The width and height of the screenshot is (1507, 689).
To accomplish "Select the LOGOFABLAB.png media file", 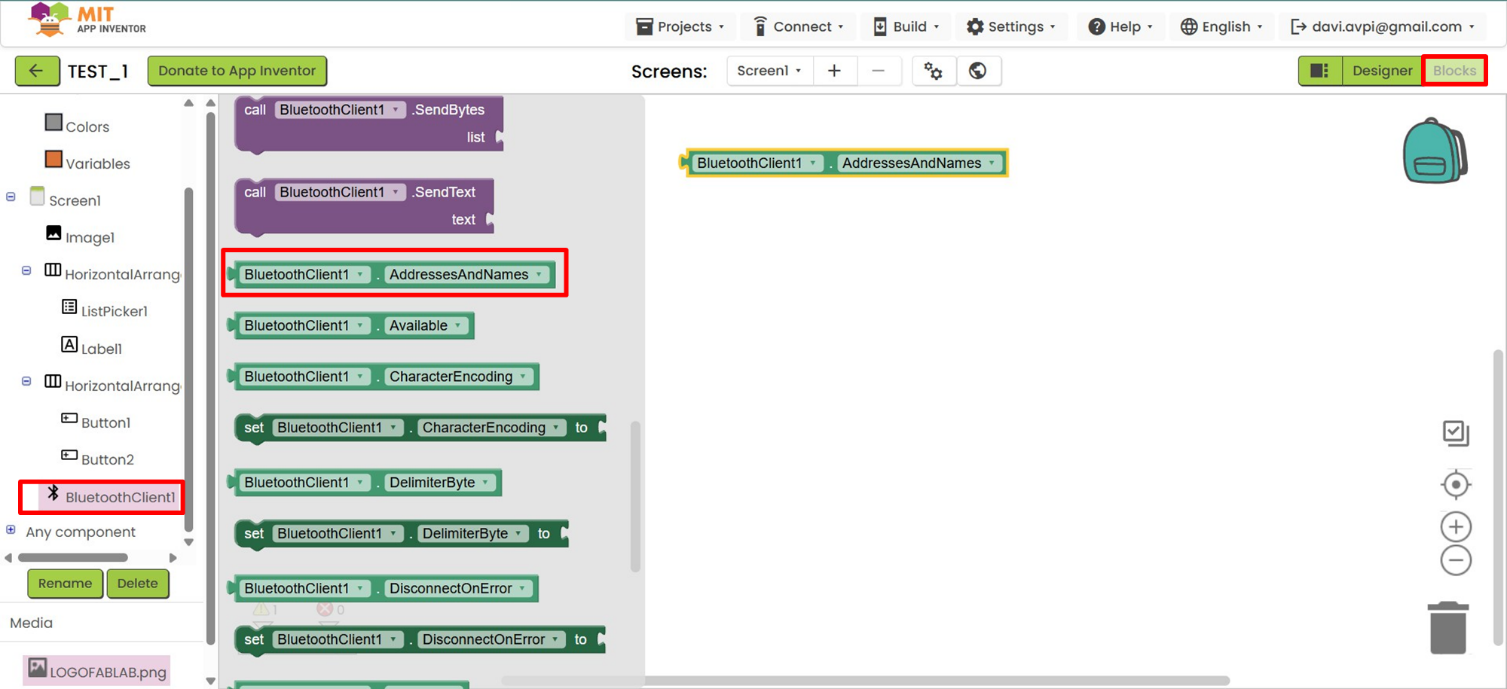I will point(96,671).
